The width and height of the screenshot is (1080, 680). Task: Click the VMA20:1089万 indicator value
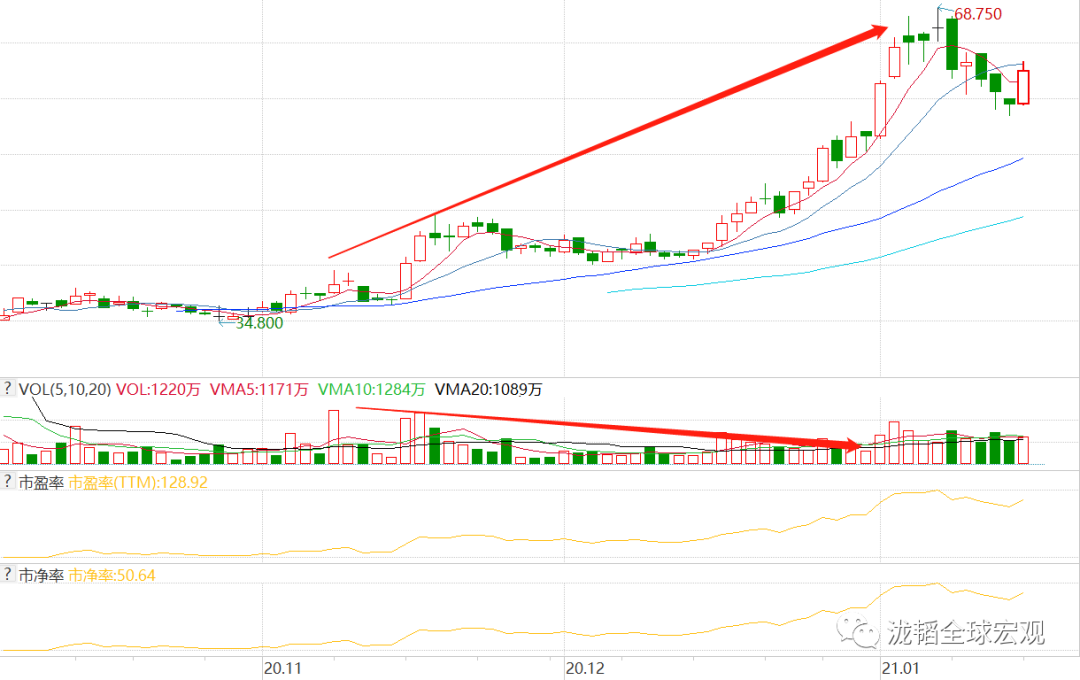pyautogui.click(x=488, y=389)
